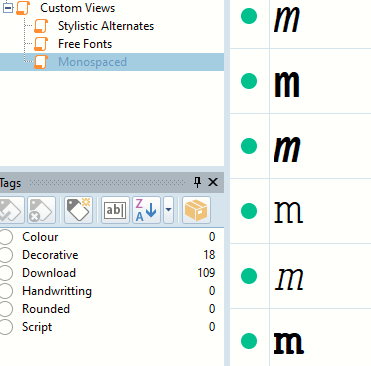This screenshot has height=366, width=371.
Task: Select the 'Rounded' tag label
Action: [46, 309]
